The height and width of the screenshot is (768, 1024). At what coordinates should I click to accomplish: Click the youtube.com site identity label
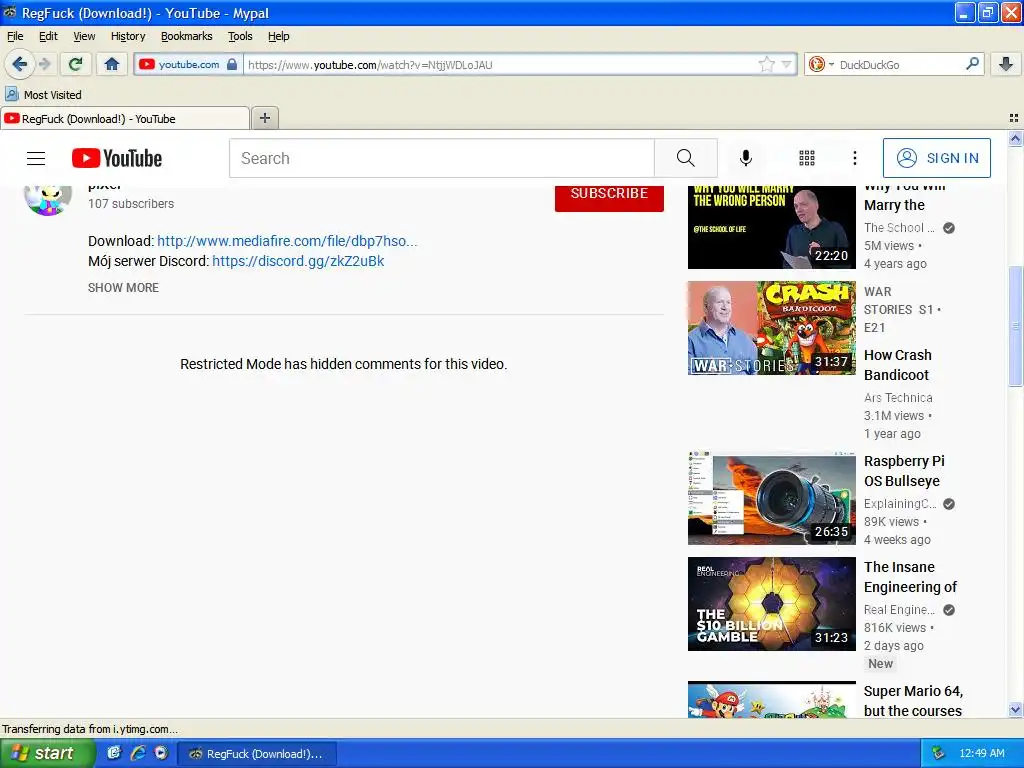(x=189, y=64)
